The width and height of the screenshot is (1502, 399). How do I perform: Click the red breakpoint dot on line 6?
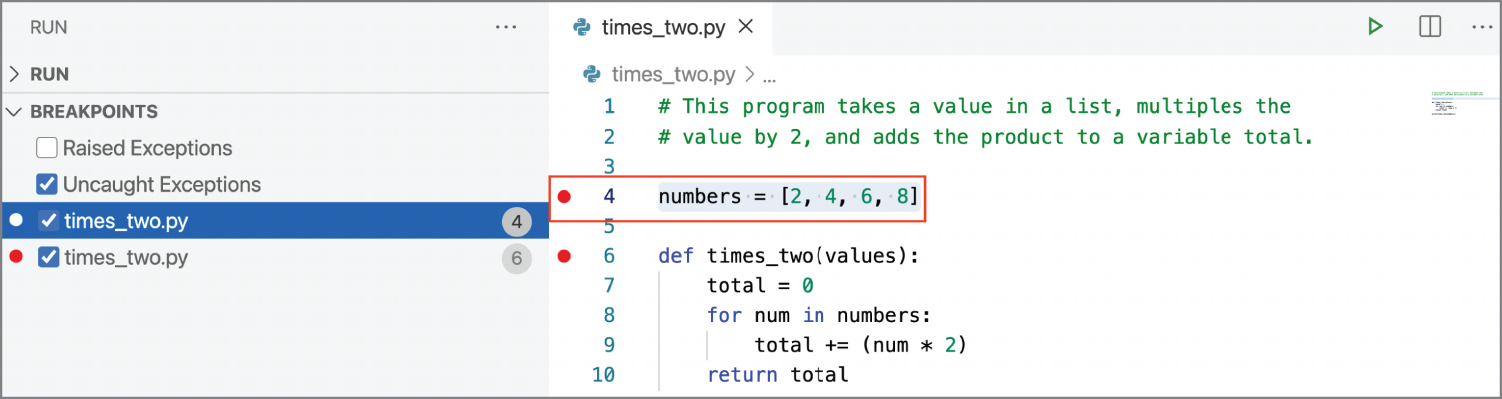(x=564, y=257)
